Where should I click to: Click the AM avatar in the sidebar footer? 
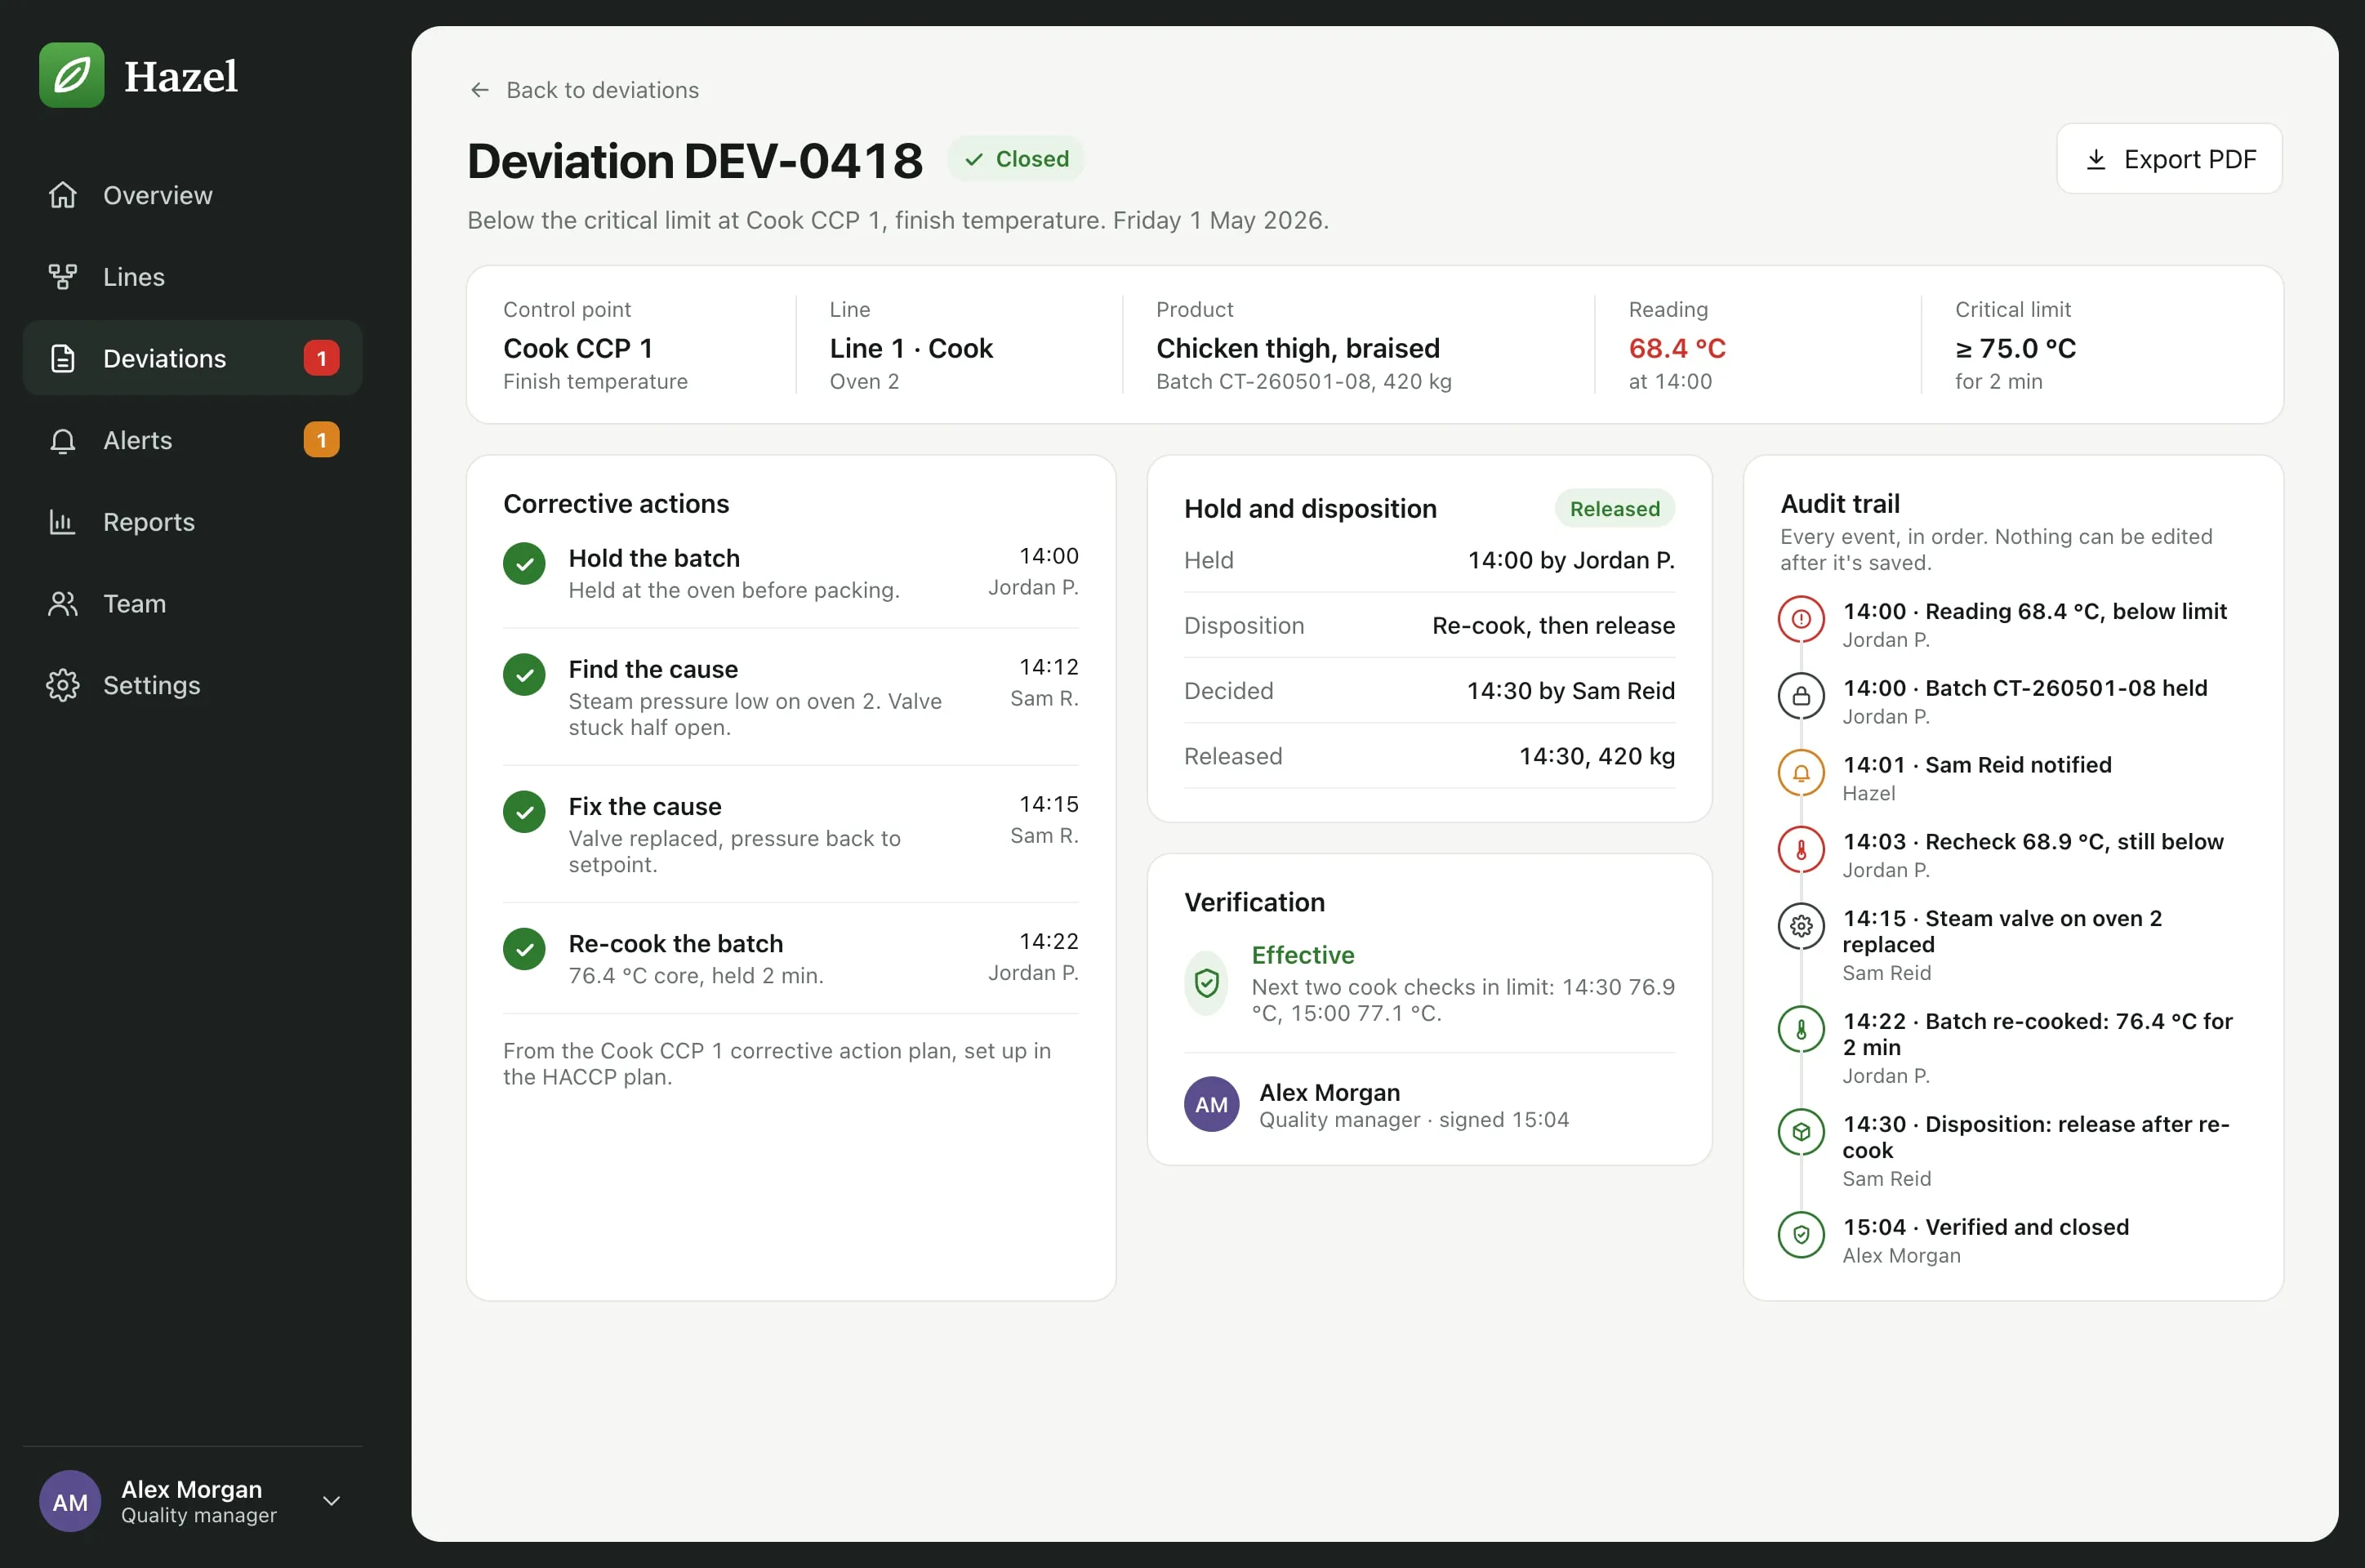(70, 1502)
